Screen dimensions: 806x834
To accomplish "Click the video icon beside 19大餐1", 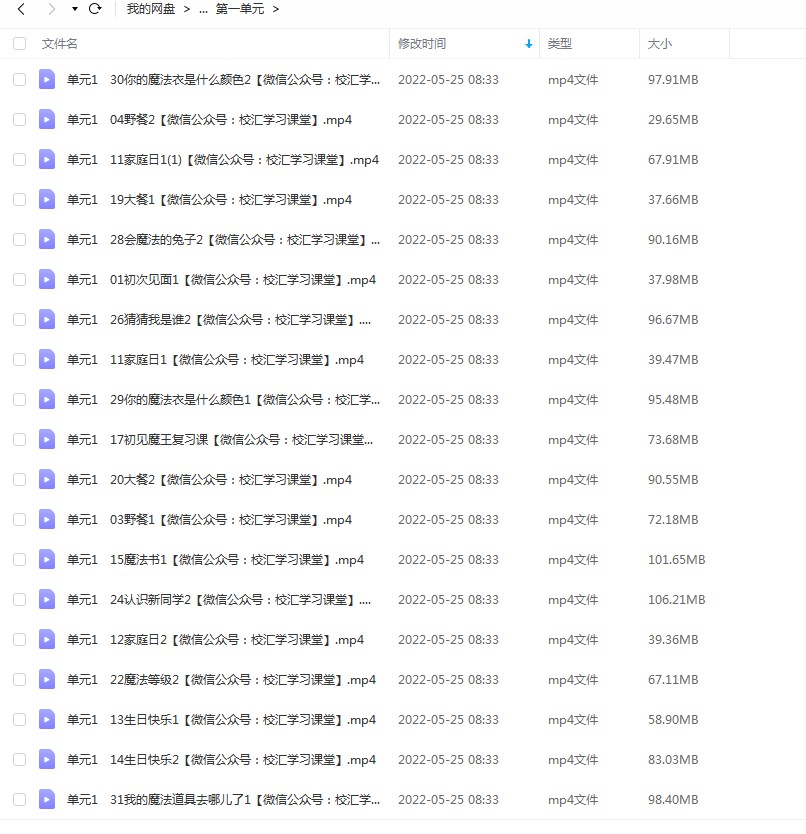I will click(47, 199).
